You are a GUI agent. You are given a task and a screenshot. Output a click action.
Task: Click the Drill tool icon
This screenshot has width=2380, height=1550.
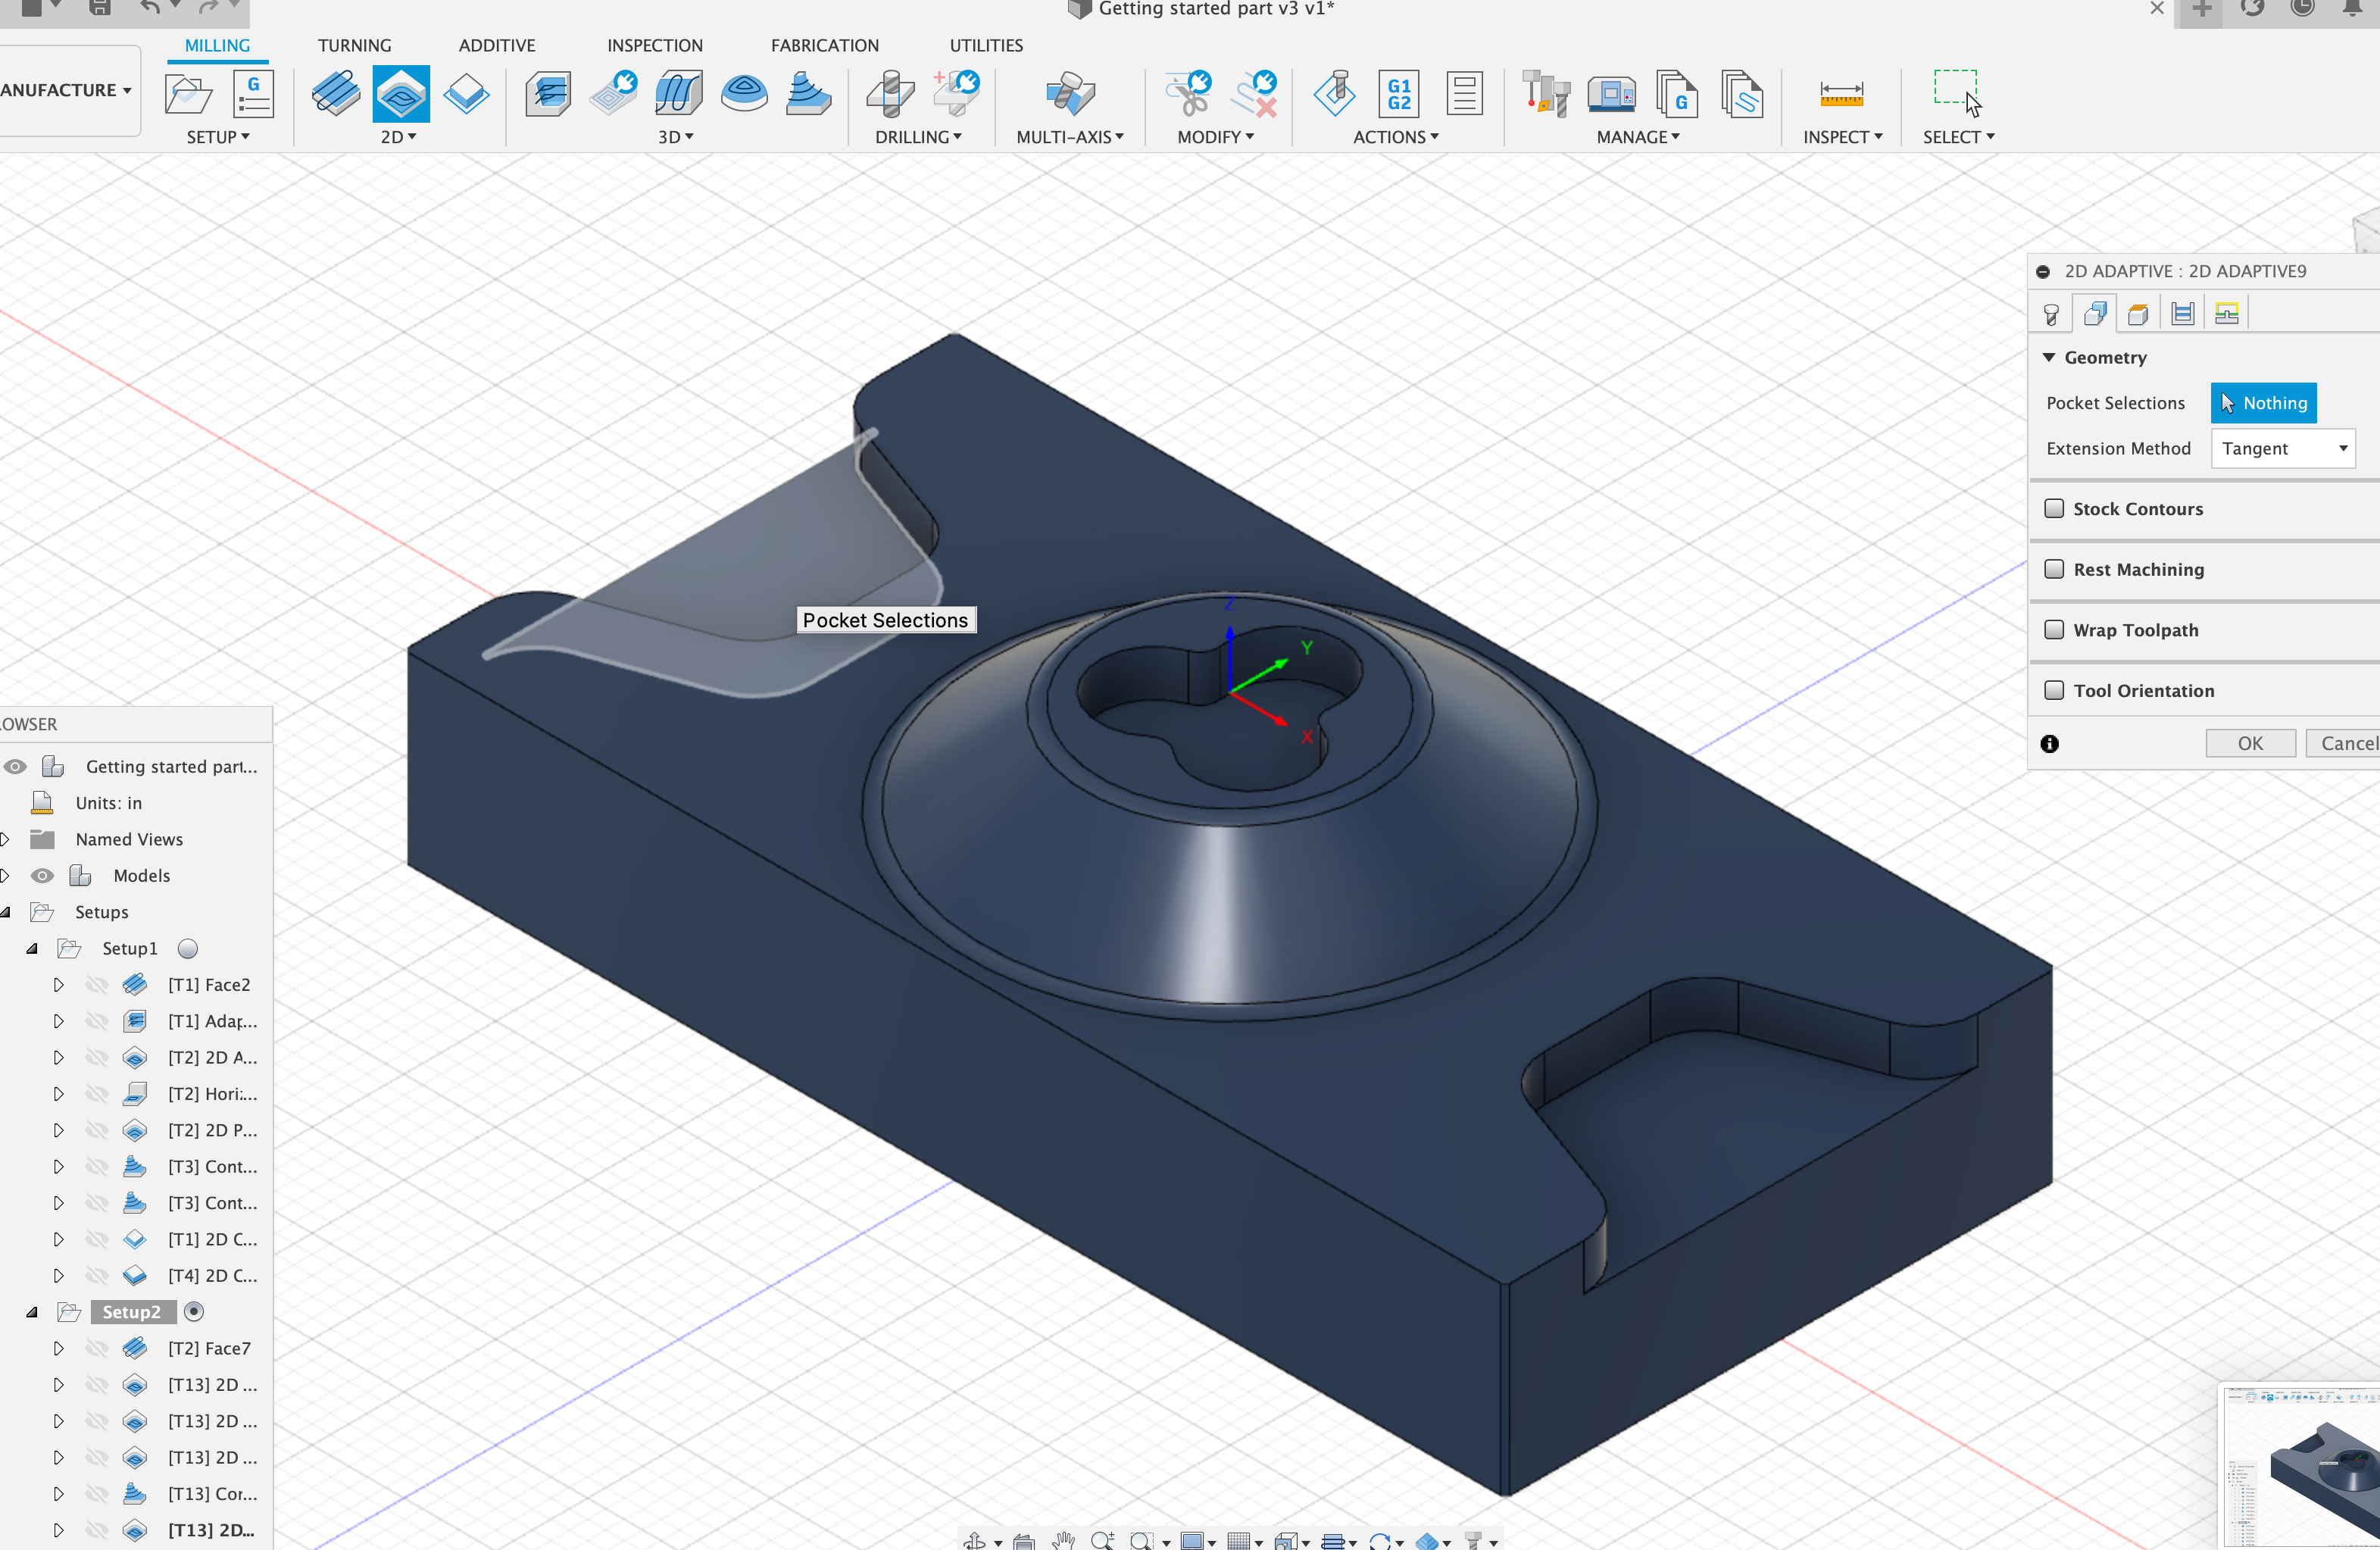pos(890,95)
